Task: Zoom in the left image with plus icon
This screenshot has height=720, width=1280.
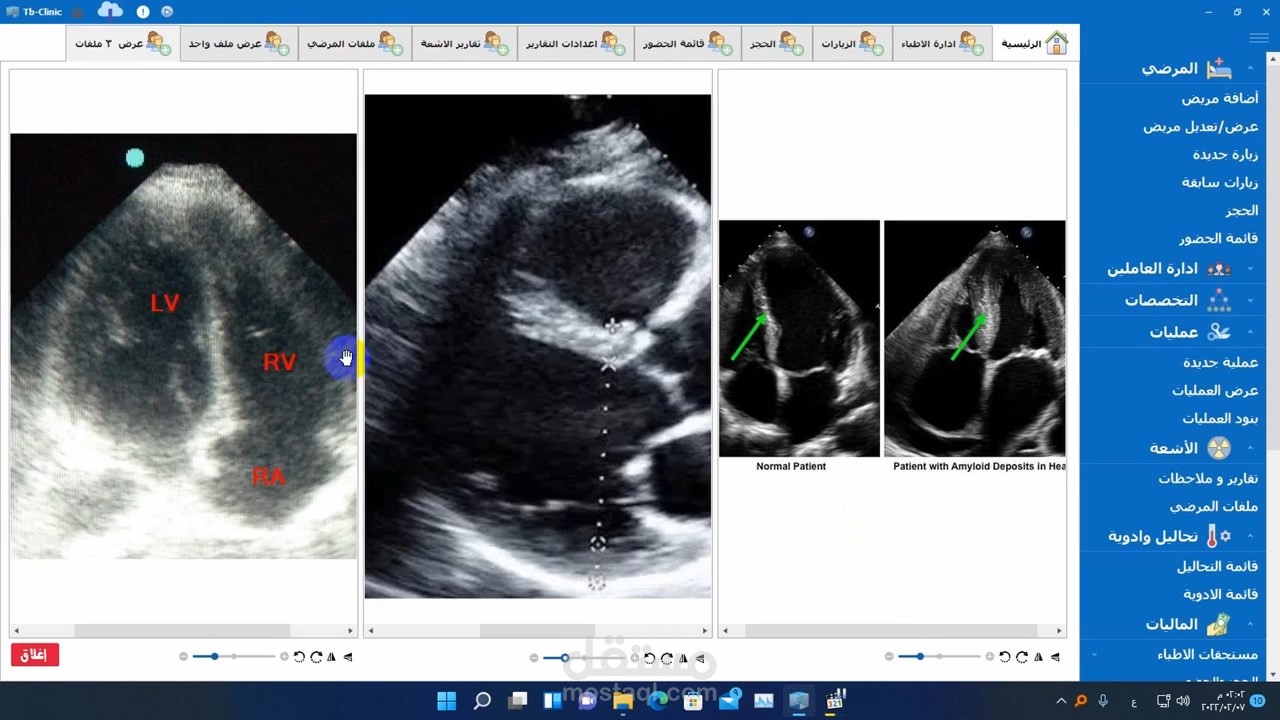Action: (x=284, y=657)
